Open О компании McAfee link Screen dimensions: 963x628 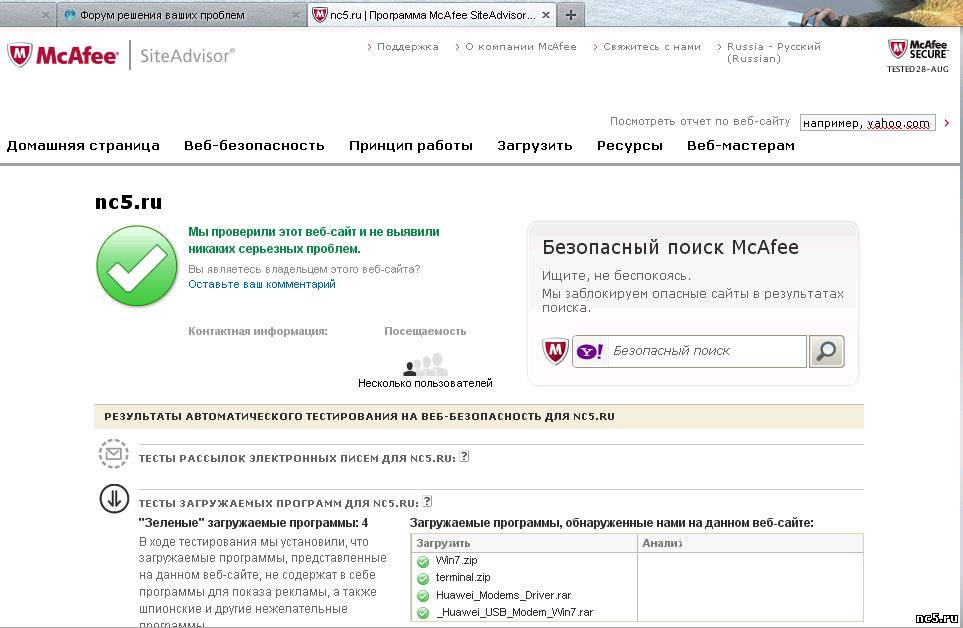pos(521,47)
